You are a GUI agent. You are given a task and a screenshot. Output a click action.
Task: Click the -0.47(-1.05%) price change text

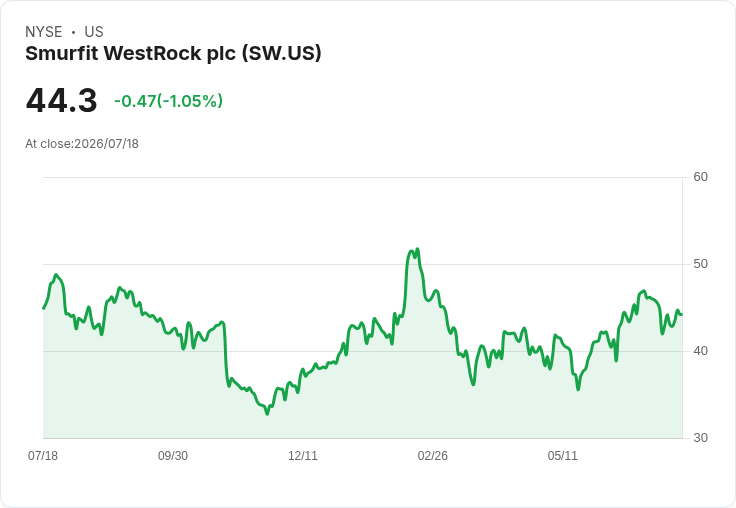click(x=169, y=101)
